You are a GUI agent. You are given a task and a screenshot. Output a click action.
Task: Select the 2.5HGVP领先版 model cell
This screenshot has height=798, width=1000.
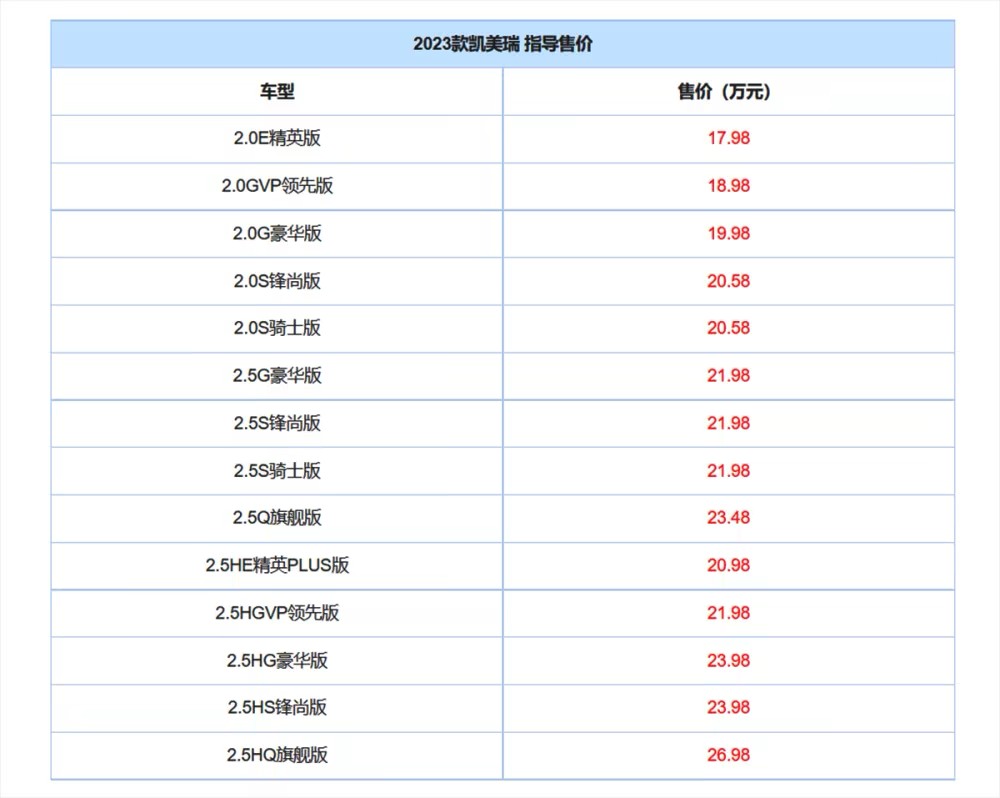277,613
